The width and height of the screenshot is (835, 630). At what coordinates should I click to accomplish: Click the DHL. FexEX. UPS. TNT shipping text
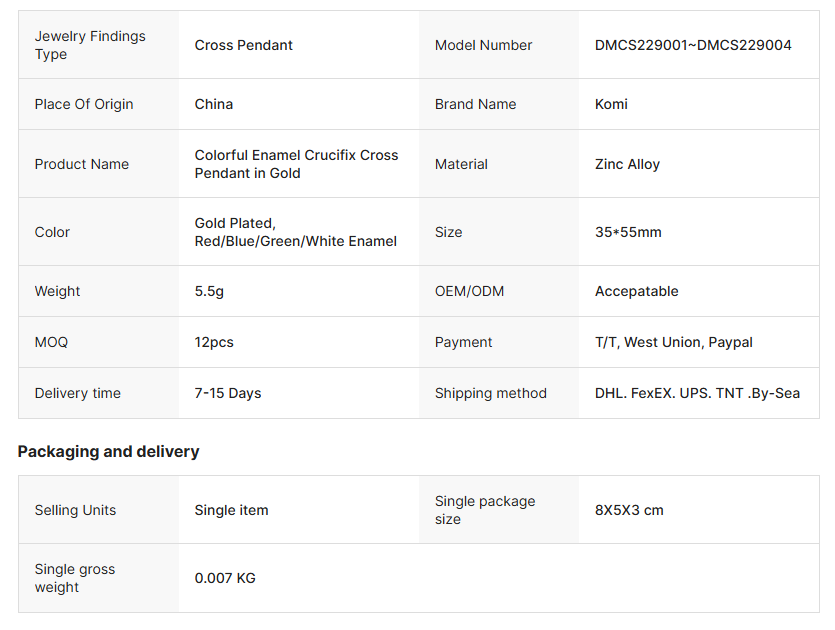click(697, 393)
